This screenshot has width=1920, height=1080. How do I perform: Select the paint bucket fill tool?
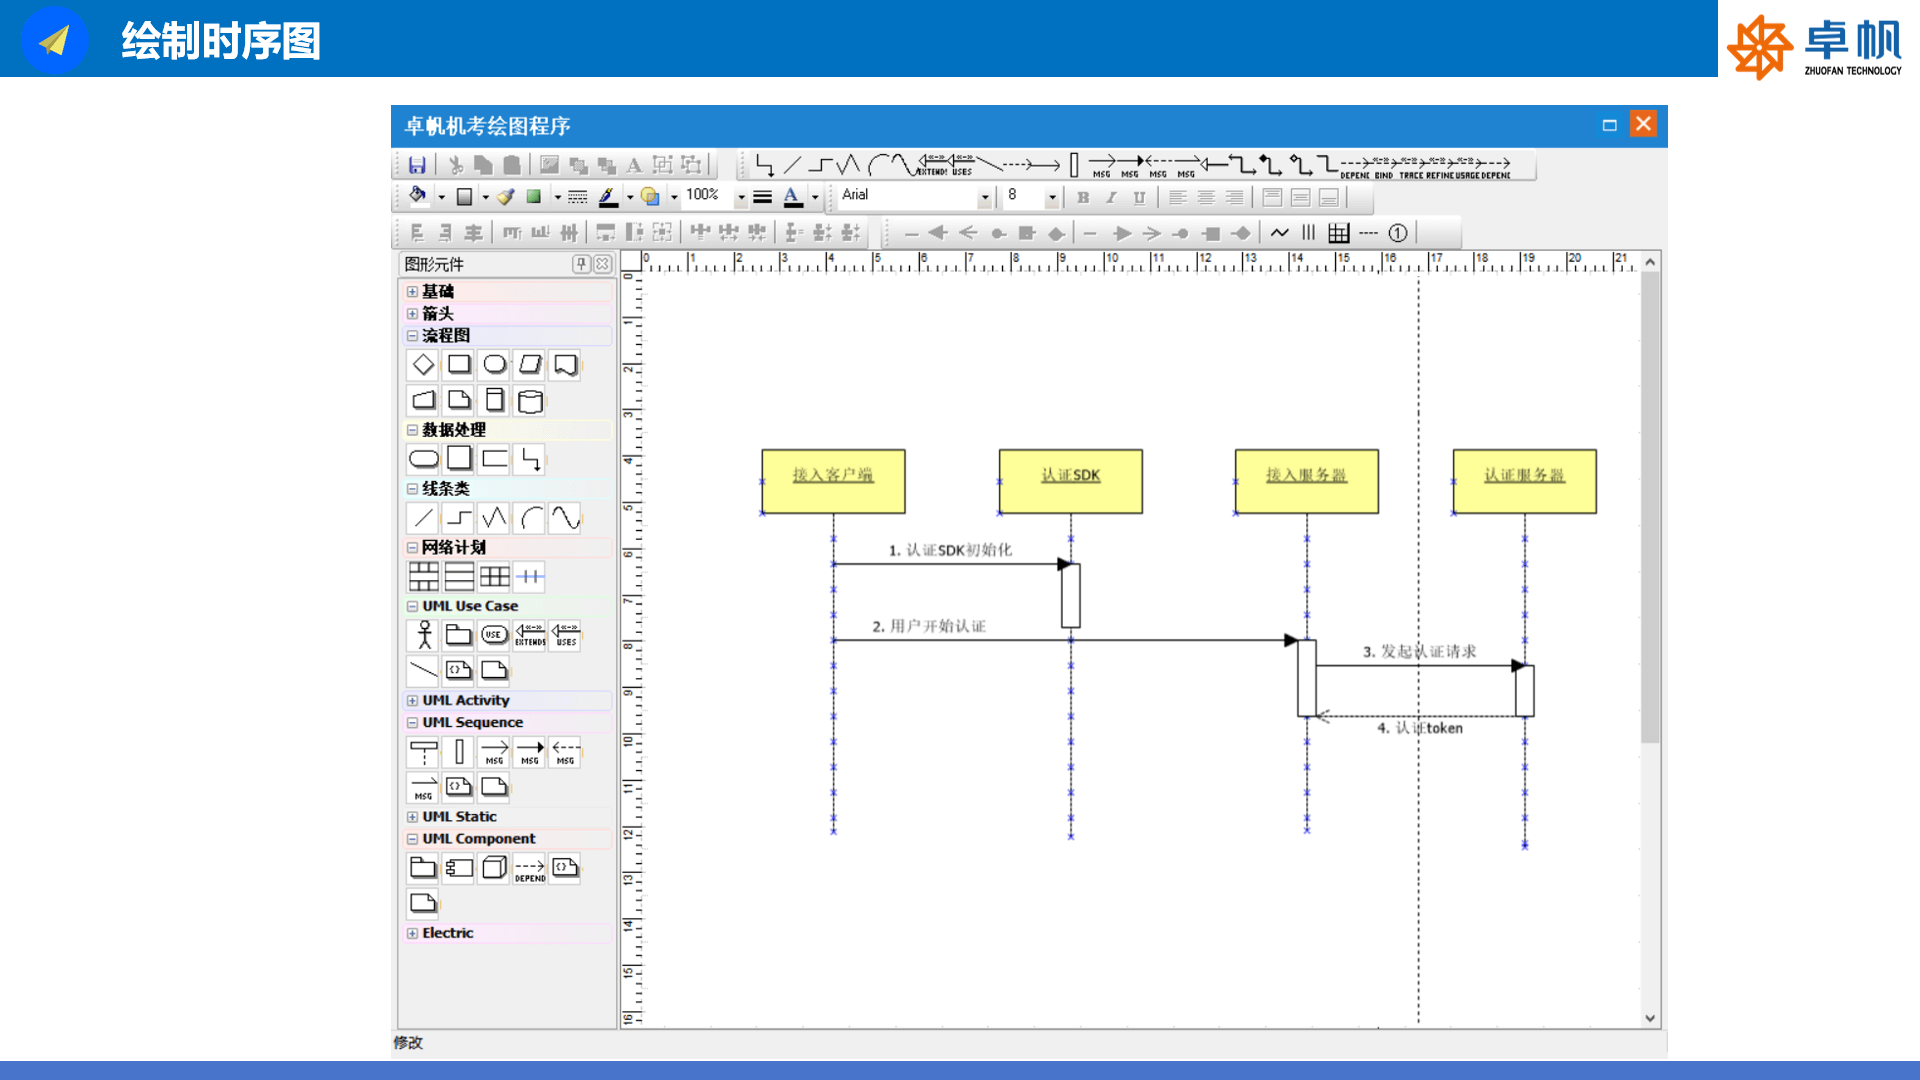point(418,196)
